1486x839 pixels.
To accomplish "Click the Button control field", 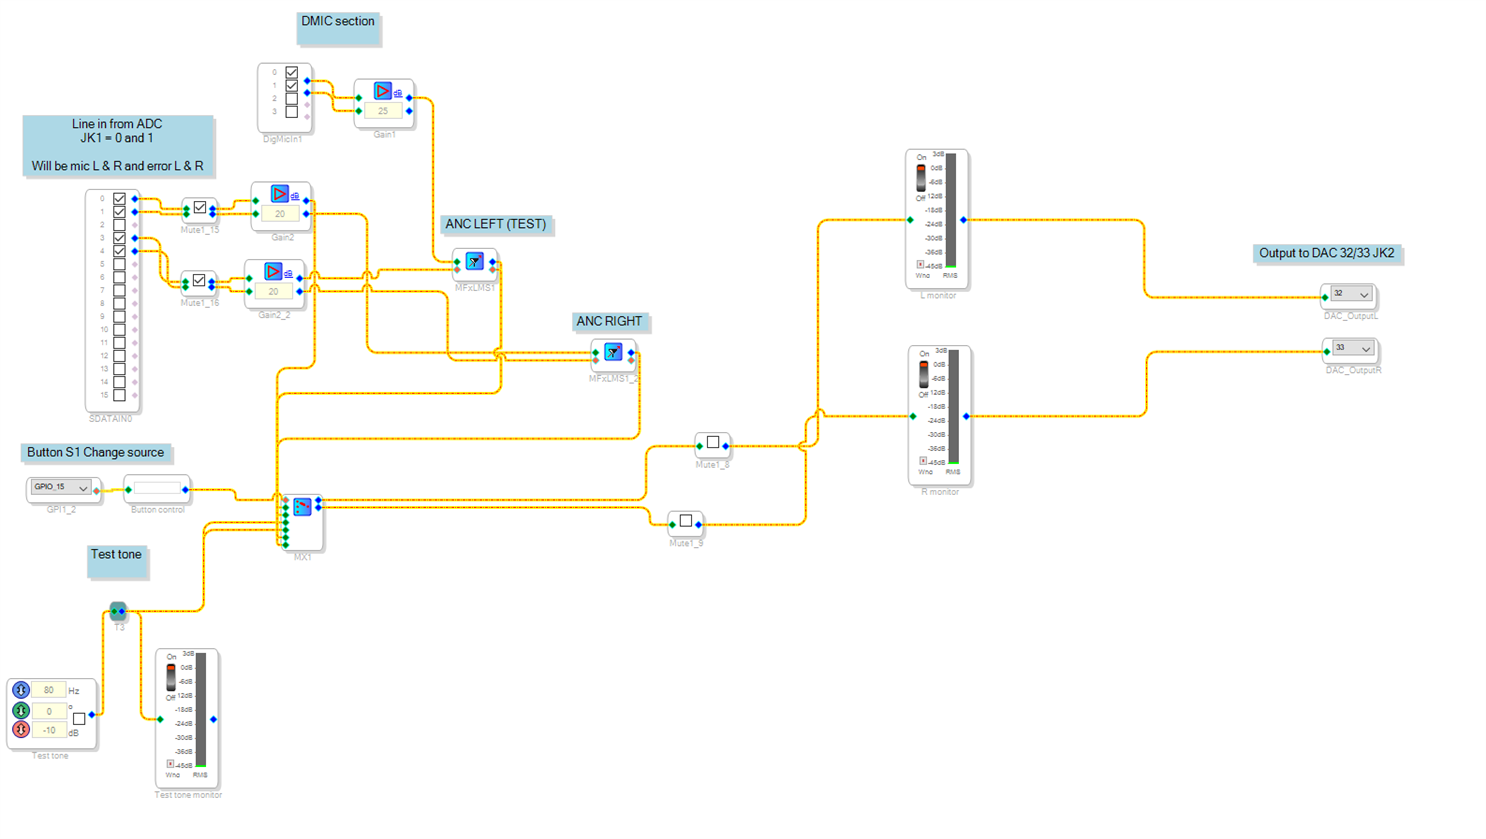I will [x=157, y=489].
